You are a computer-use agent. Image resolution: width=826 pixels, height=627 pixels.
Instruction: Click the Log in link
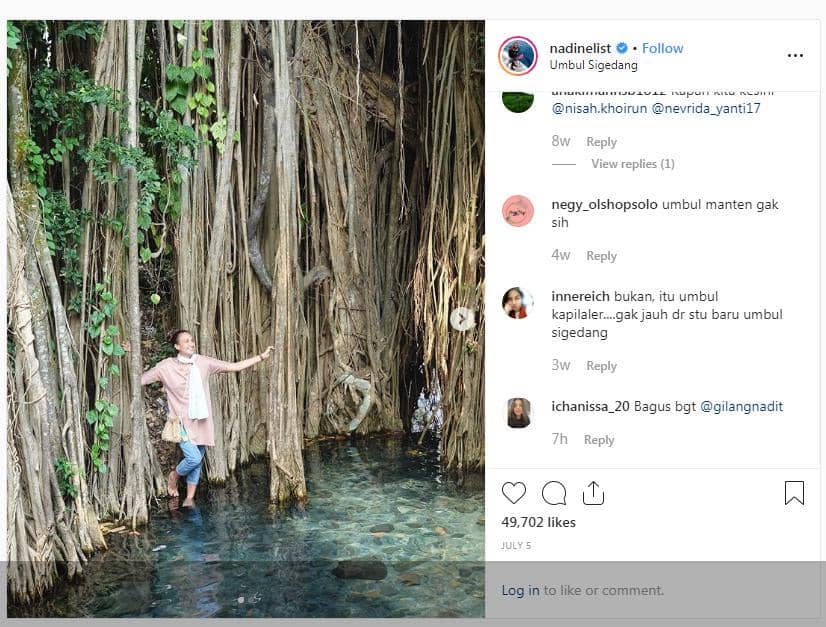[x=520, y=591]
